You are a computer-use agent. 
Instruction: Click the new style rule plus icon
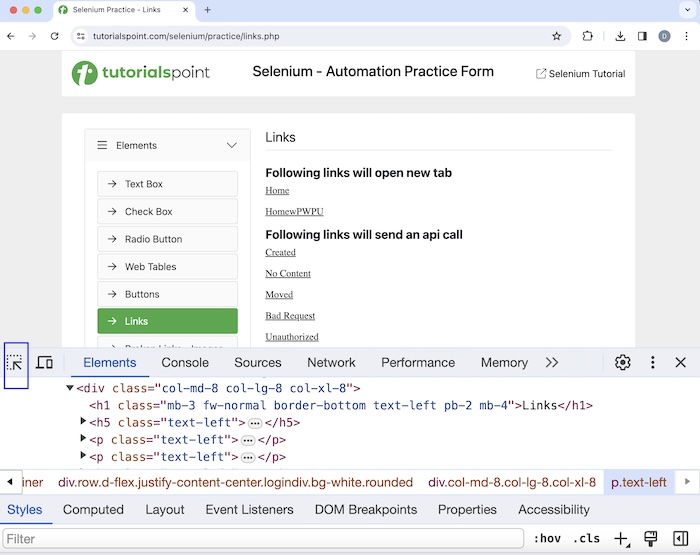[x=621, y=539]
